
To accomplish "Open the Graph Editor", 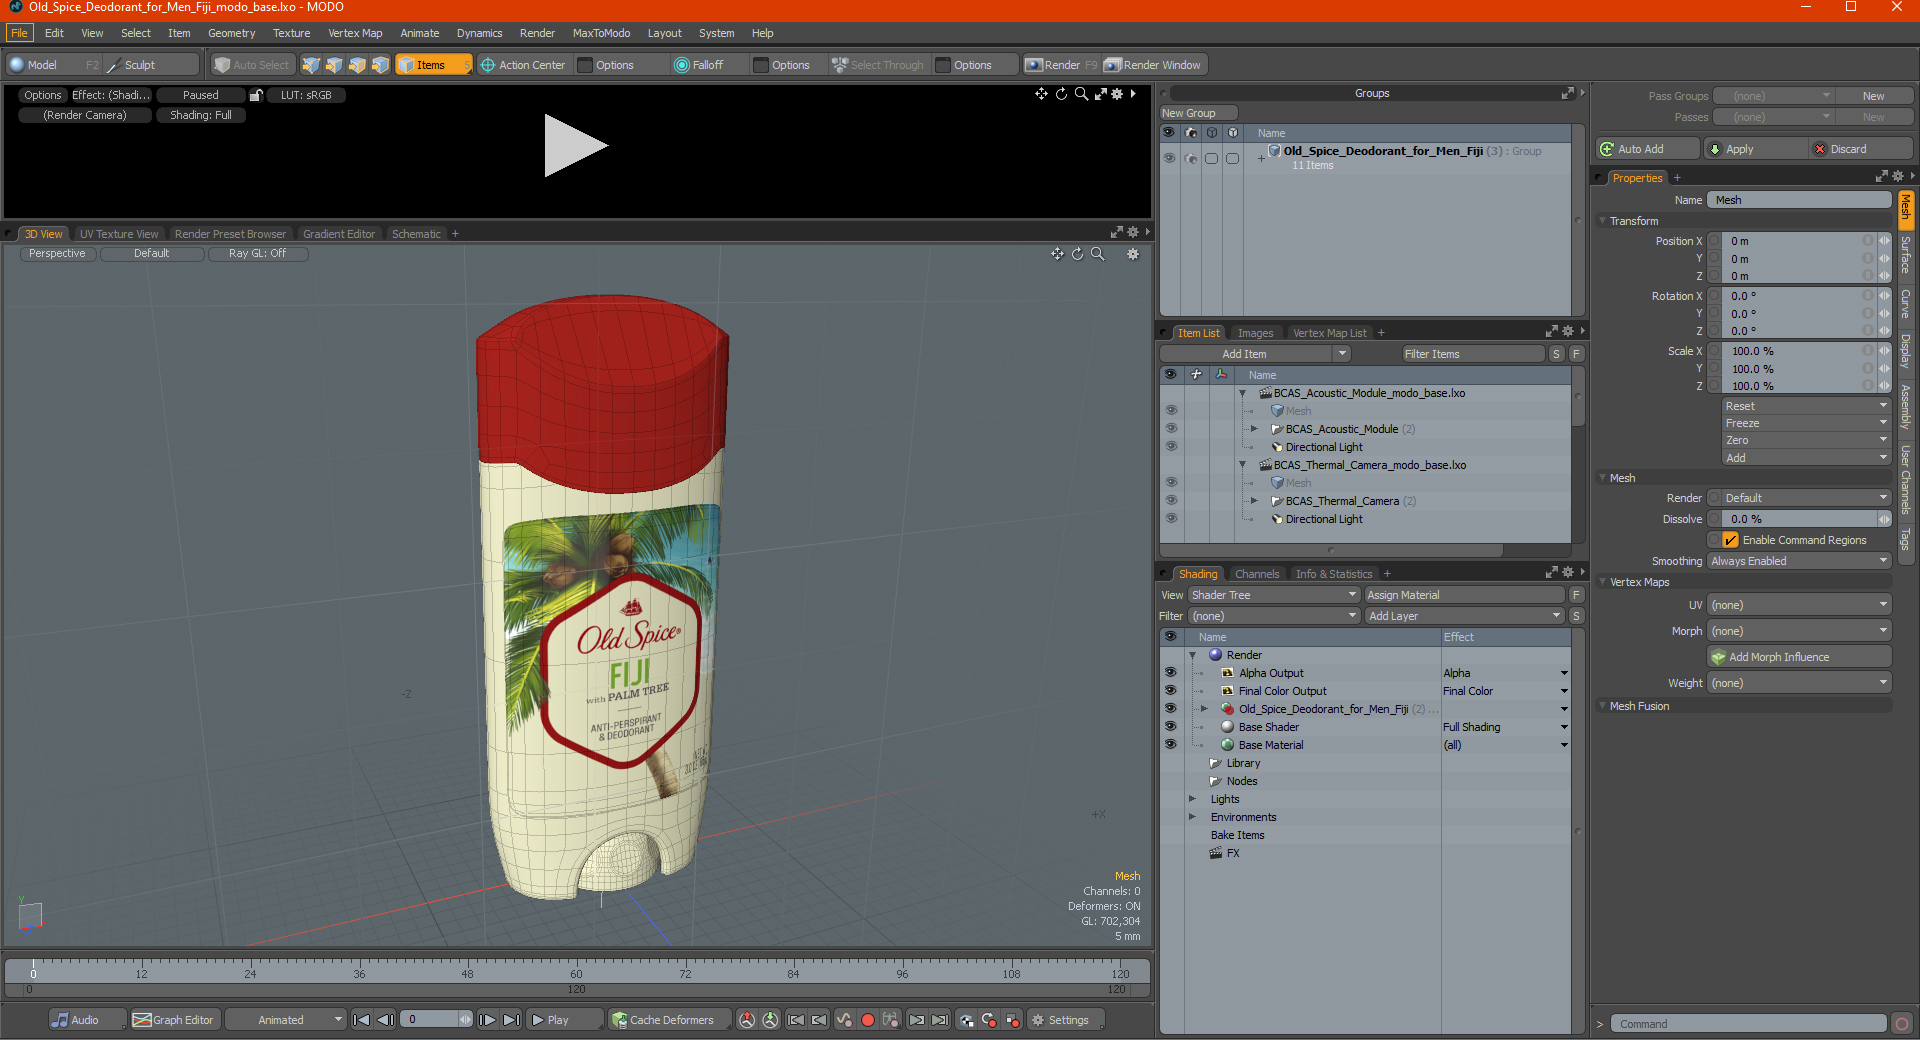I will [x=174, y=1020].
